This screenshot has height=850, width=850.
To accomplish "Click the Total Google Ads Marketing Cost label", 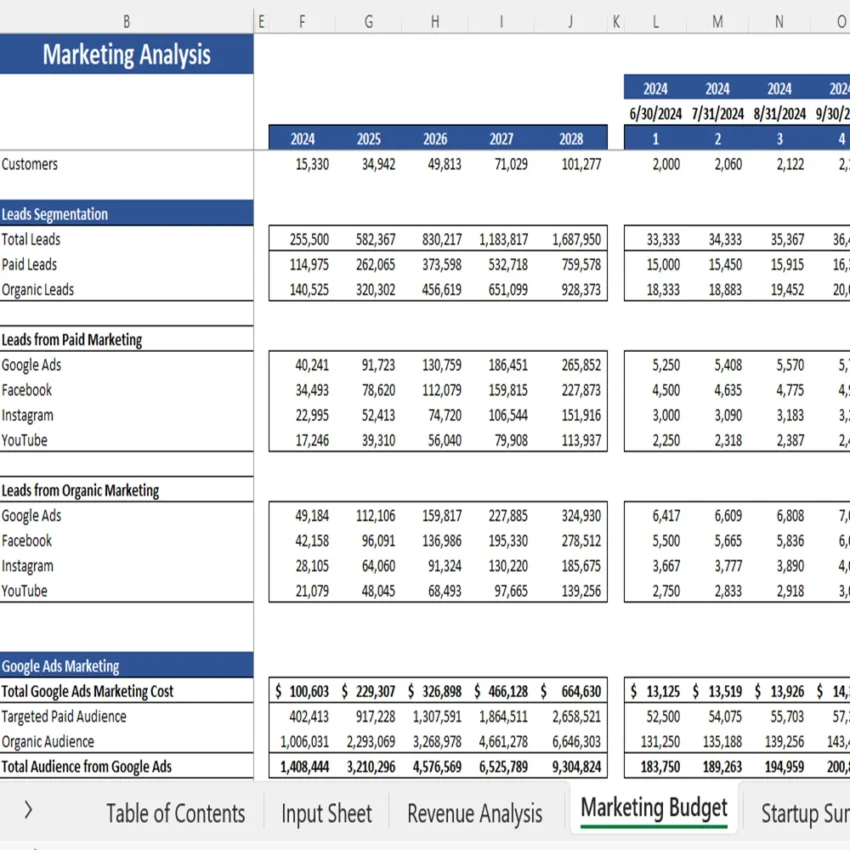I will 88,690.
